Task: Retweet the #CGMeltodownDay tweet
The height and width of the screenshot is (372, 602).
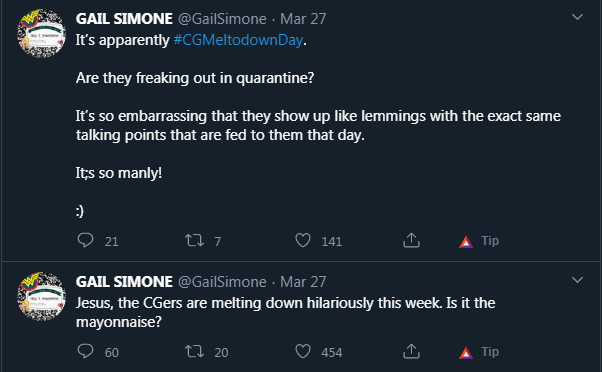Action: click(x=194, y=241)
